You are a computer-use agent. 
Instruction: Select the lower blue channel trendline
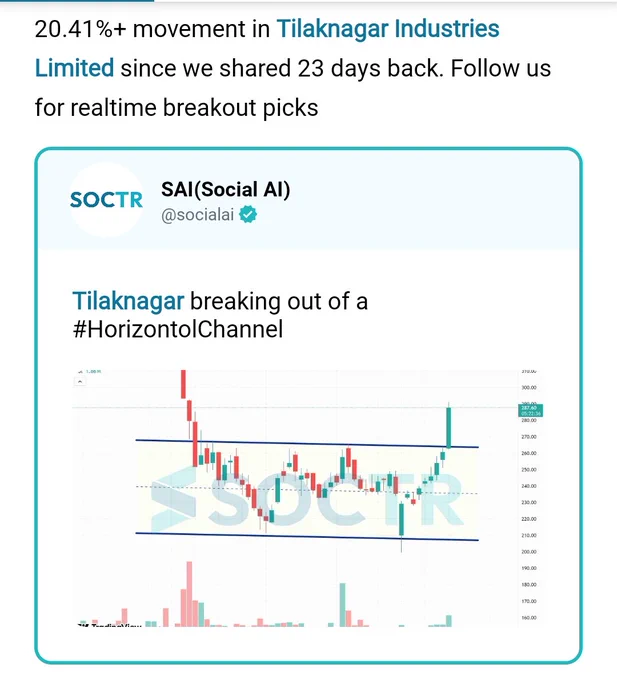pyautogui.click(x=307, y=536)
